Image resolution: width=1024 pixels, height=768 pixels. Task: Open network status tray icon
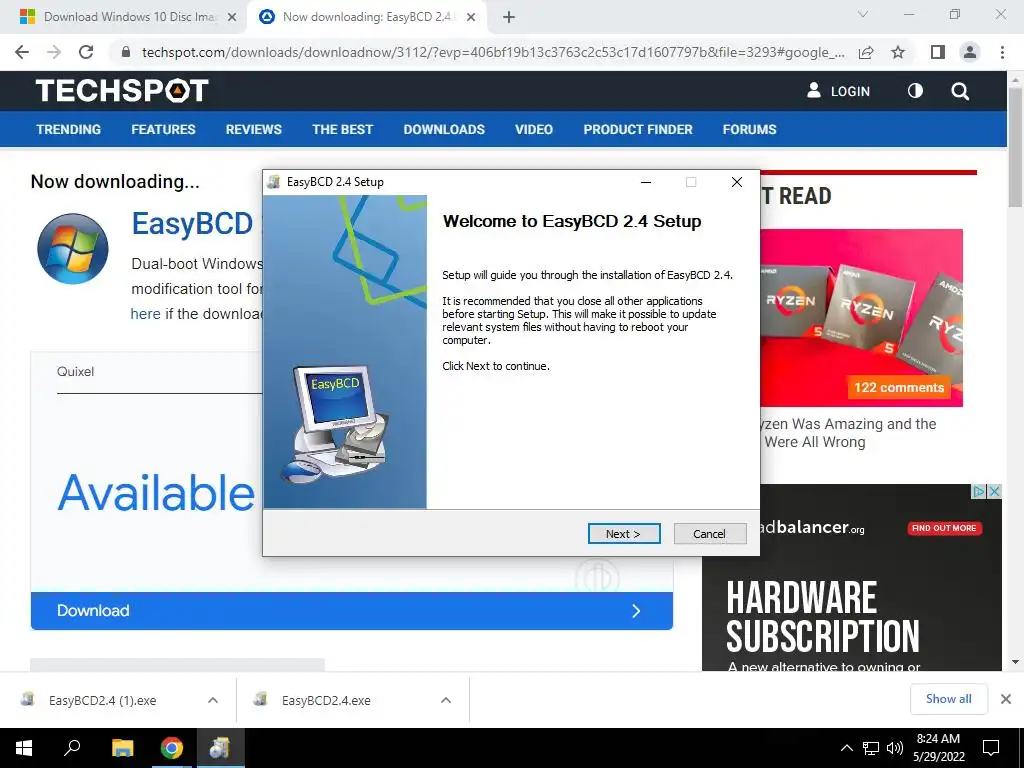871,748
